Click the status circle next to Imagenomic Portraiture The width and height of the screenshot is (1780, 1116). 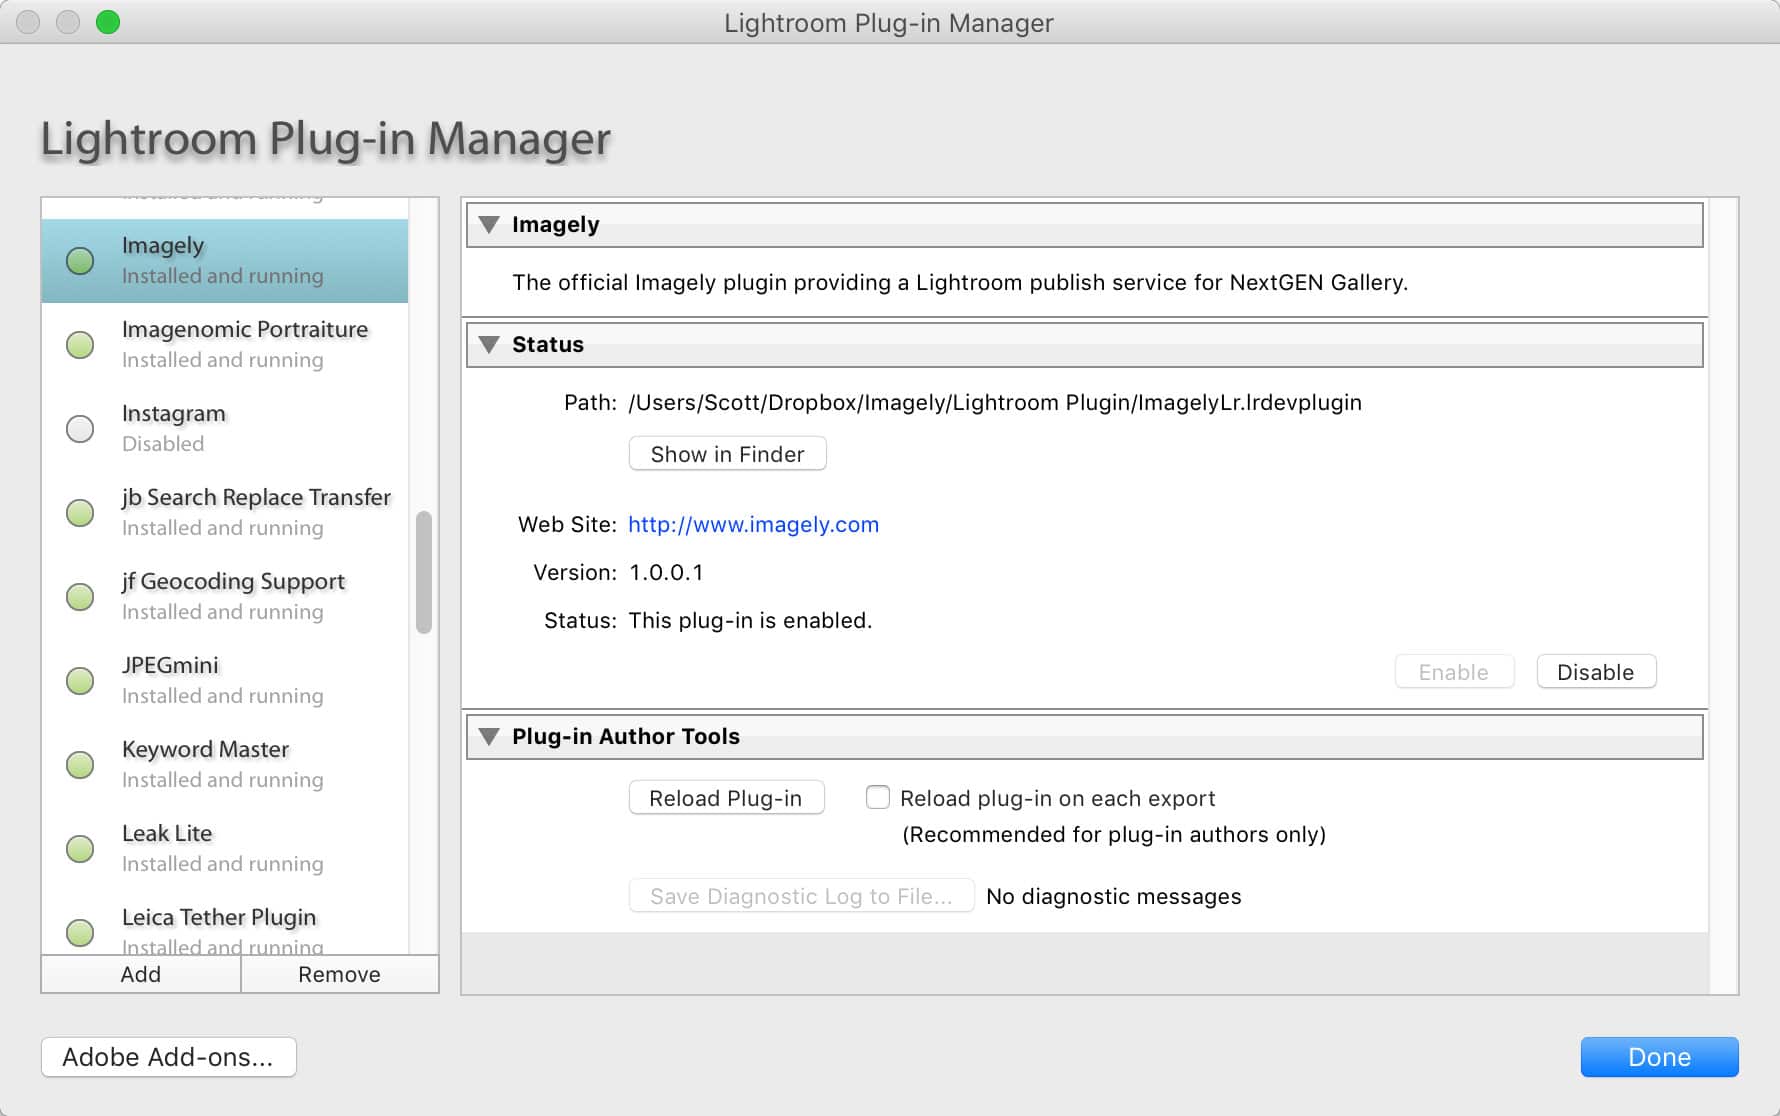click(80, 345)
